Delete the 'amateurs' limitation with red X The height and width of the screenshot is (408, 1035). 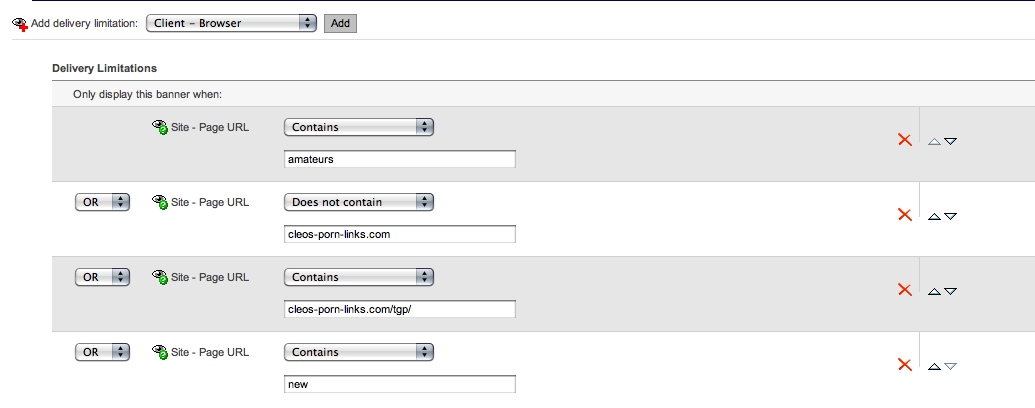click(905, 140)
